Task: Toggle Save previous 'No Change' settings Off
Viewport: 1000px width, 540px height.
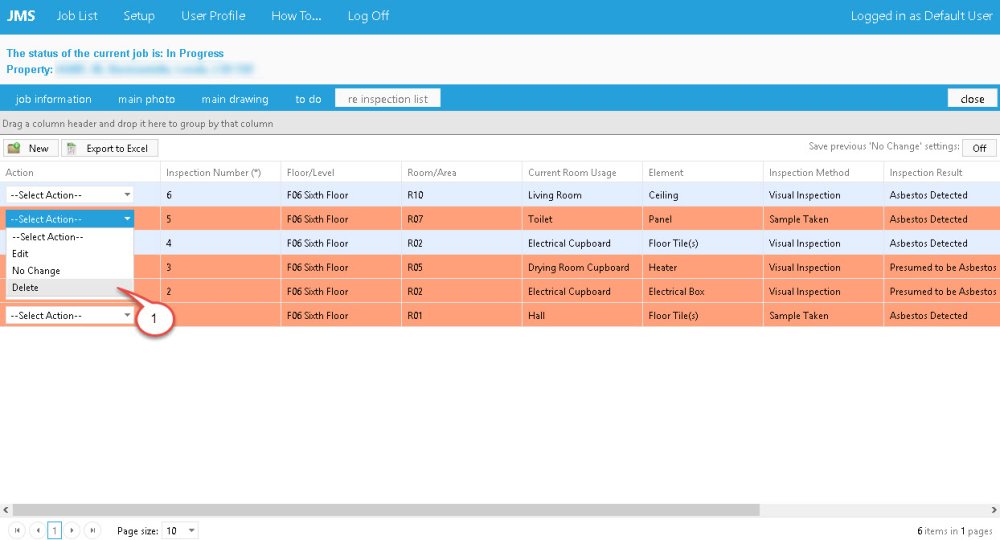Action: 979,148
